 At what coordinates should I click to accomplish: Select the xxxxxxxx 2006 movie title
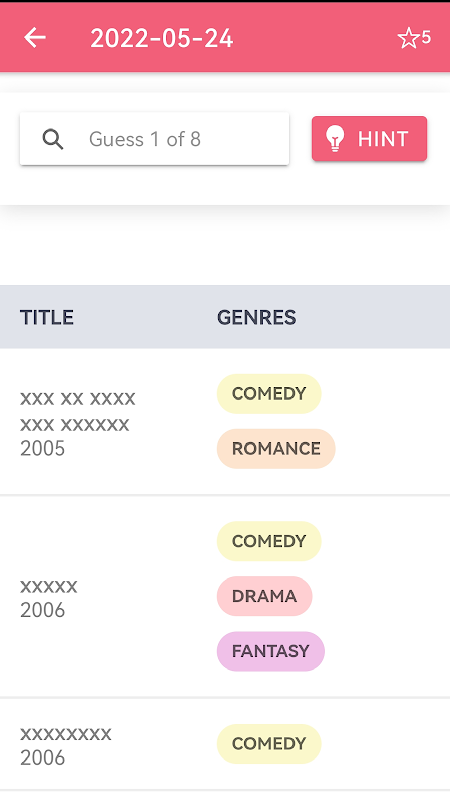[66, 734]
